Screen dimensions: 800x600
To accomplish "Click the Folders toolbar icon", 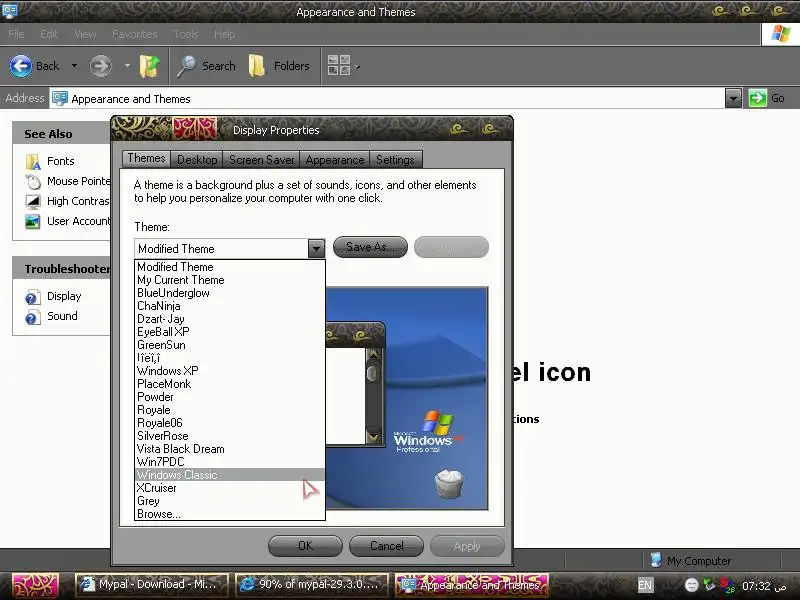I will click(x=257, y=66).
